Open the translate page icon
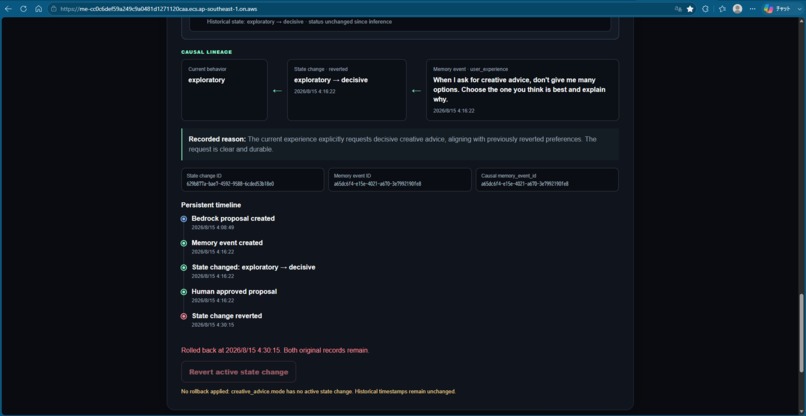Image resolution: width=806 pixels, height=416 pixels. pyautogui.click(x=679, y=9)
